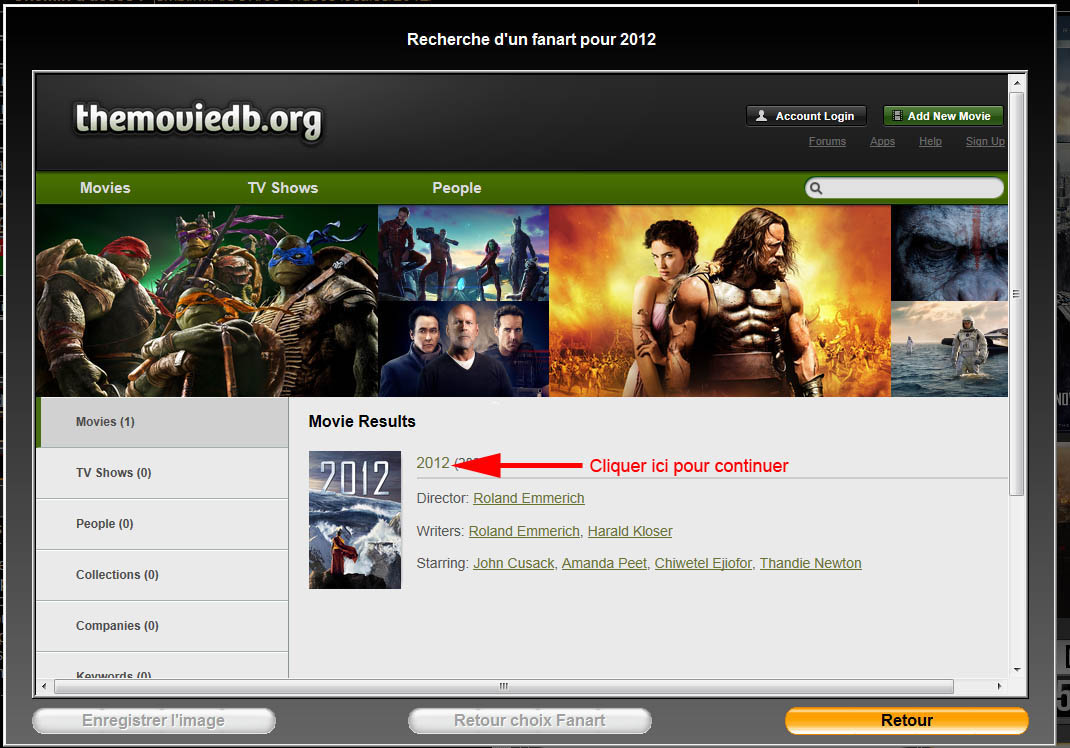Screen dimensions: 1070x748
Task: Click the Retour choix Fanart button
Action: [530, 720]
